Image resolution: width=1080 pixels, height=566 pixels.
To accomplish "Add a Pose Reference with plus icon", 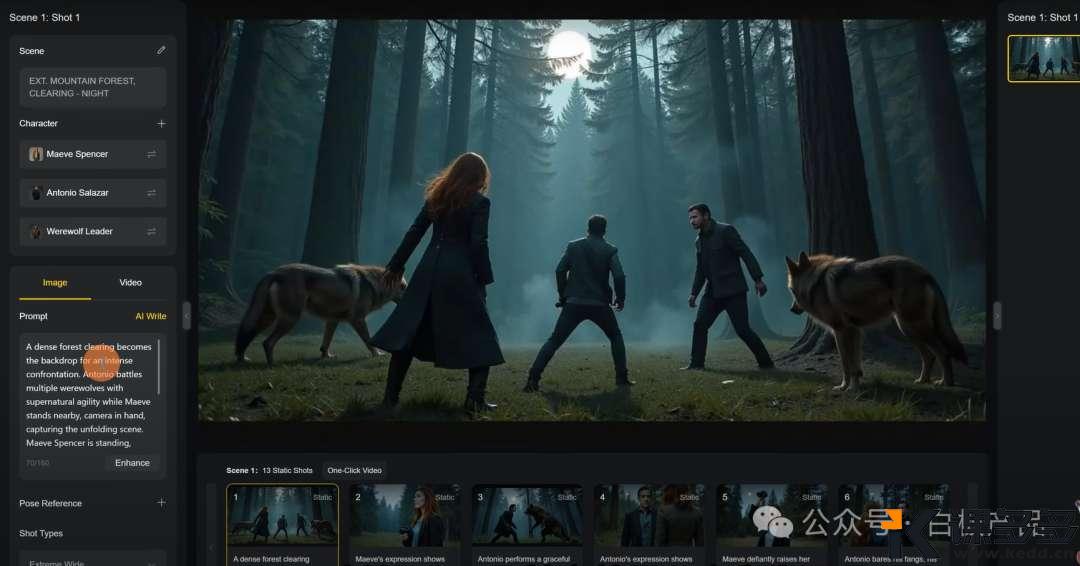I will (161, 503).
